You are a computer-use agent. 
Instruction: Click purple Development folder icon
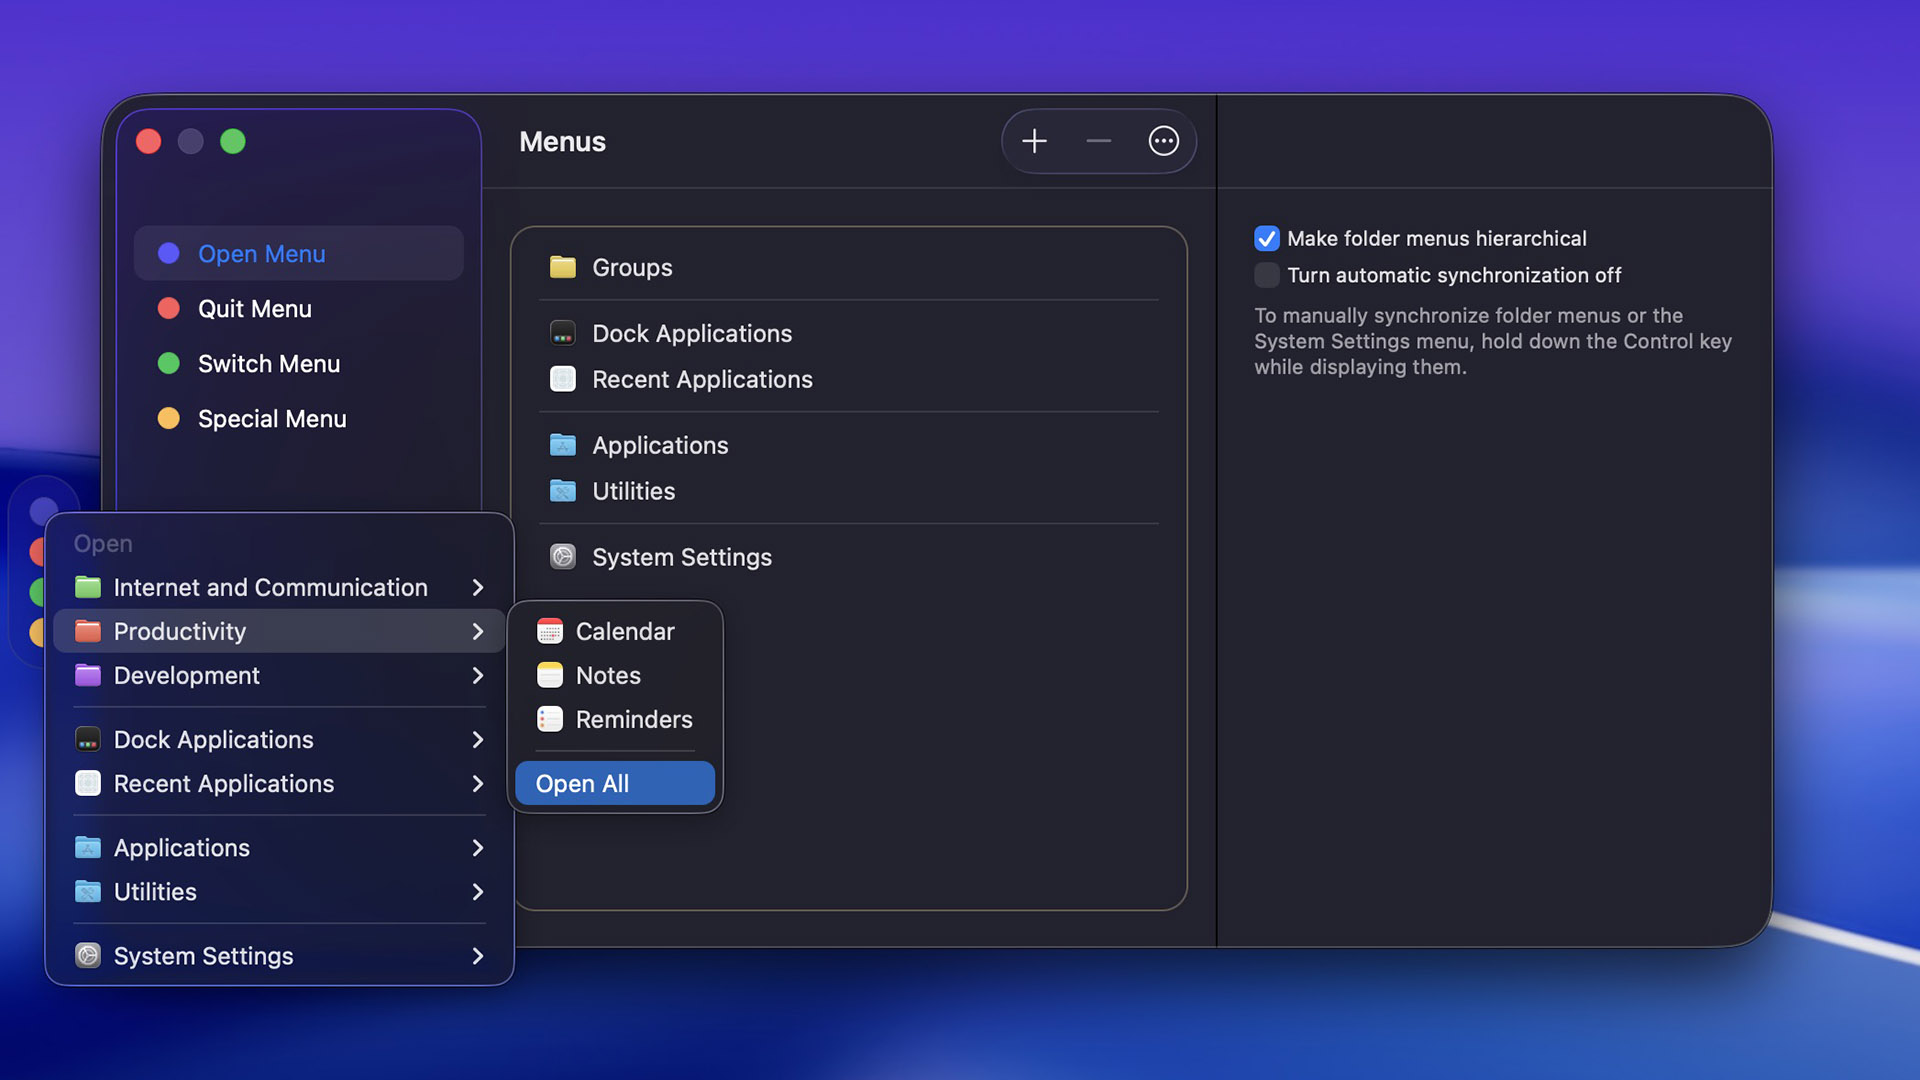coord(88,675)
